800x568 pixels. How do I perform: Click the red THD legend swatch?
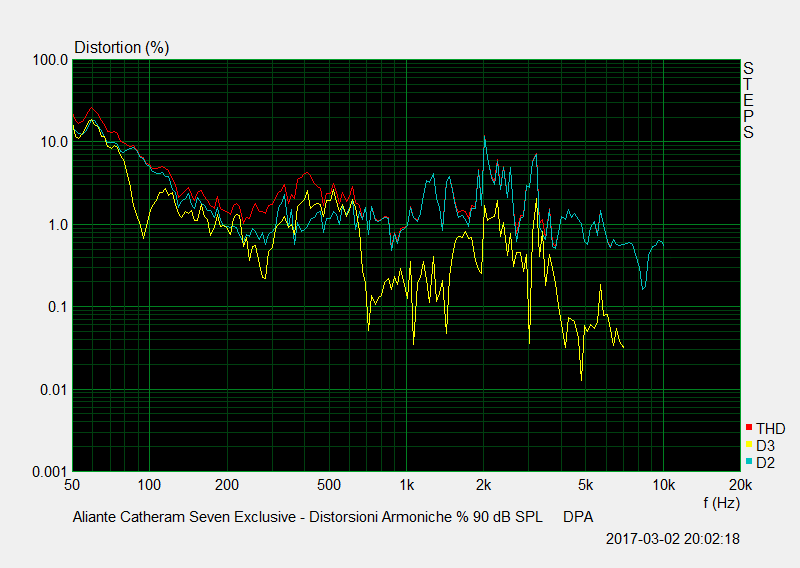click(x=749, y=427)
